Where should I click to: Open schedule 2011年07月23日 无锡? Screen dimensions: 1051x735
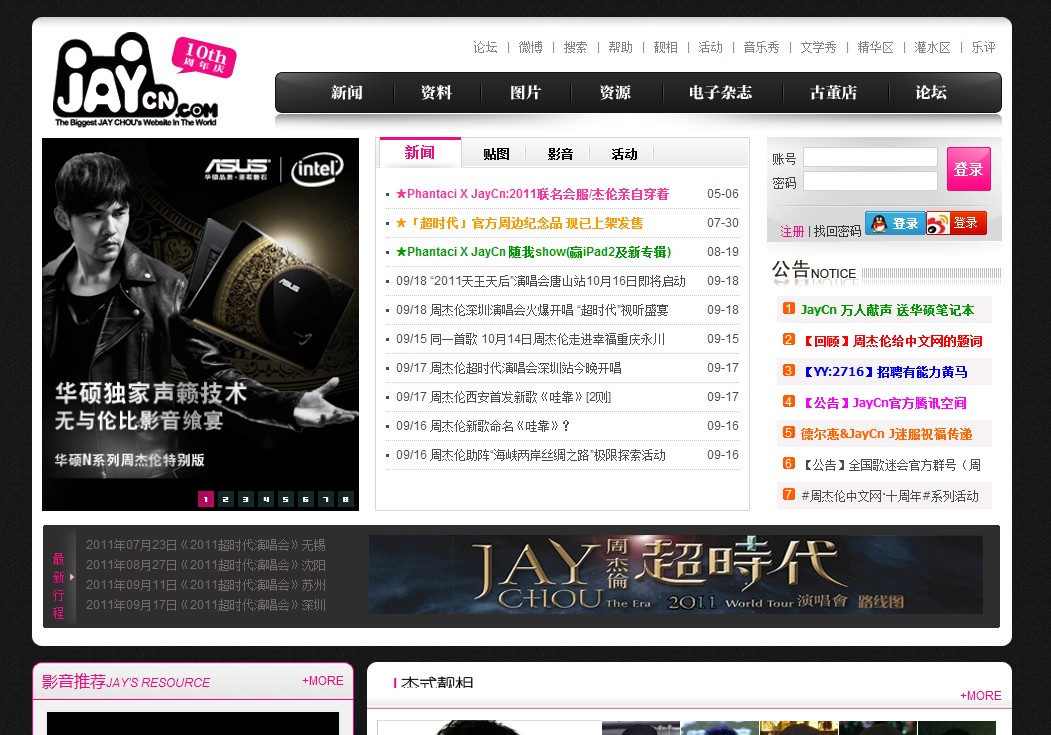point(205,545)
